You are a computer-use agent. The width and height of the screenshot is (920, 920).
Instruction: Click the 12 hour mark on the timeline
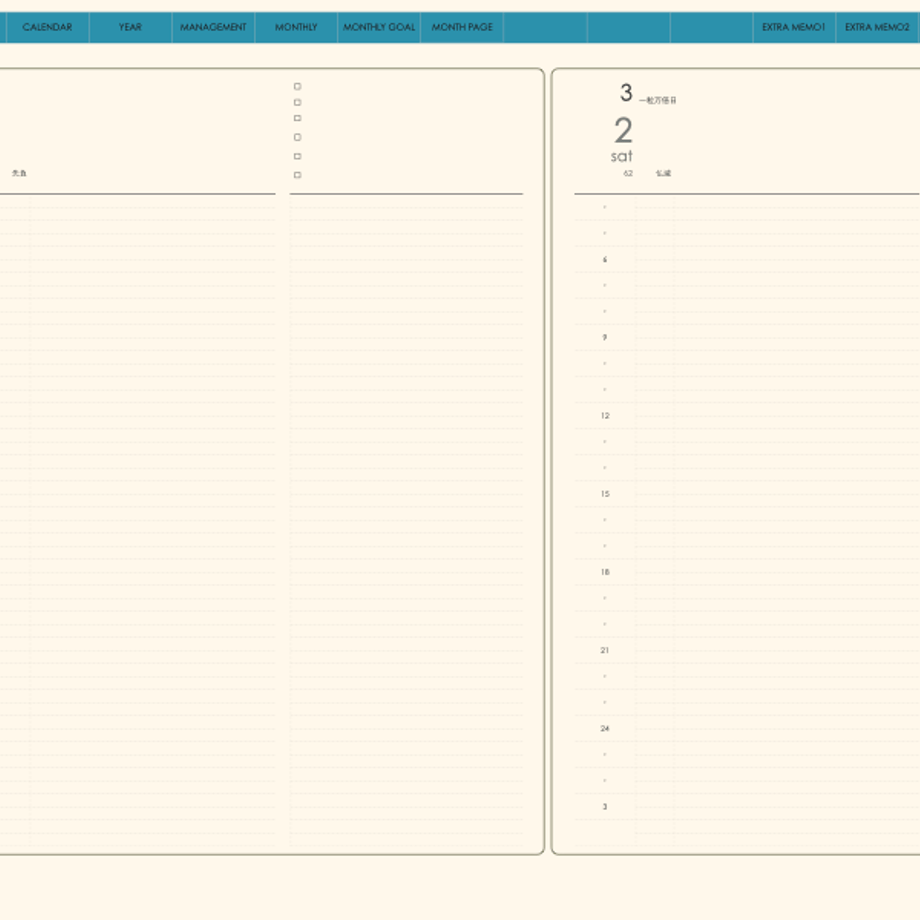(x=605, y=415)
